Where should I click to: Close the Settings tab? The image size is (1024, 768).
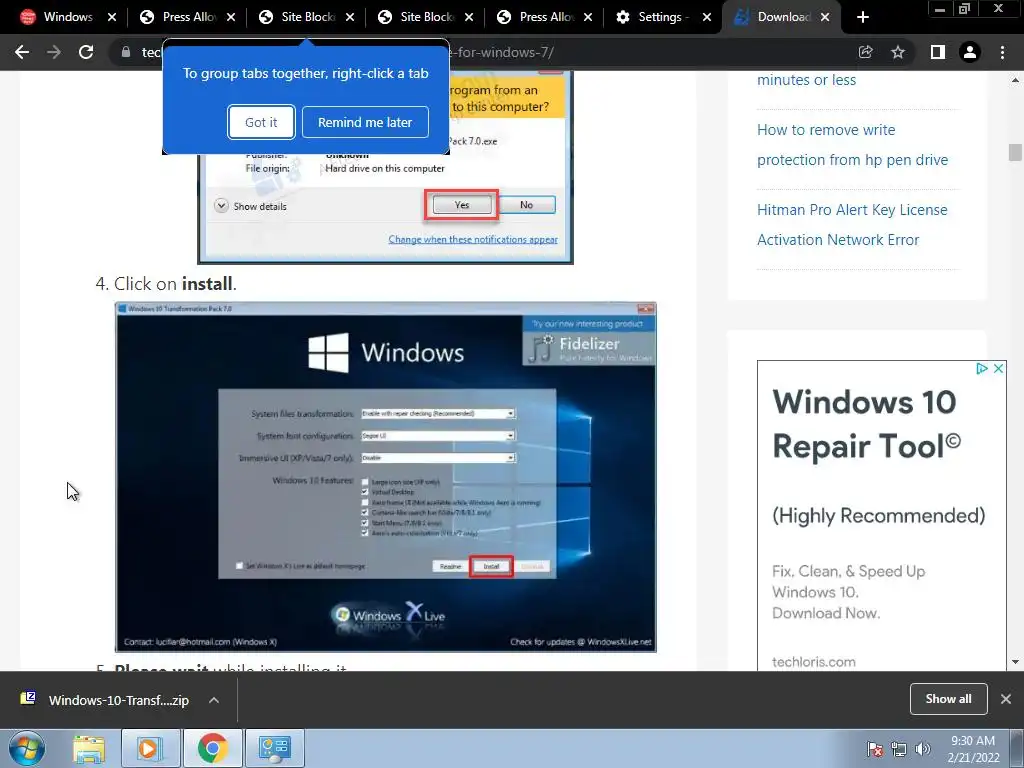[x=707, y=17]
